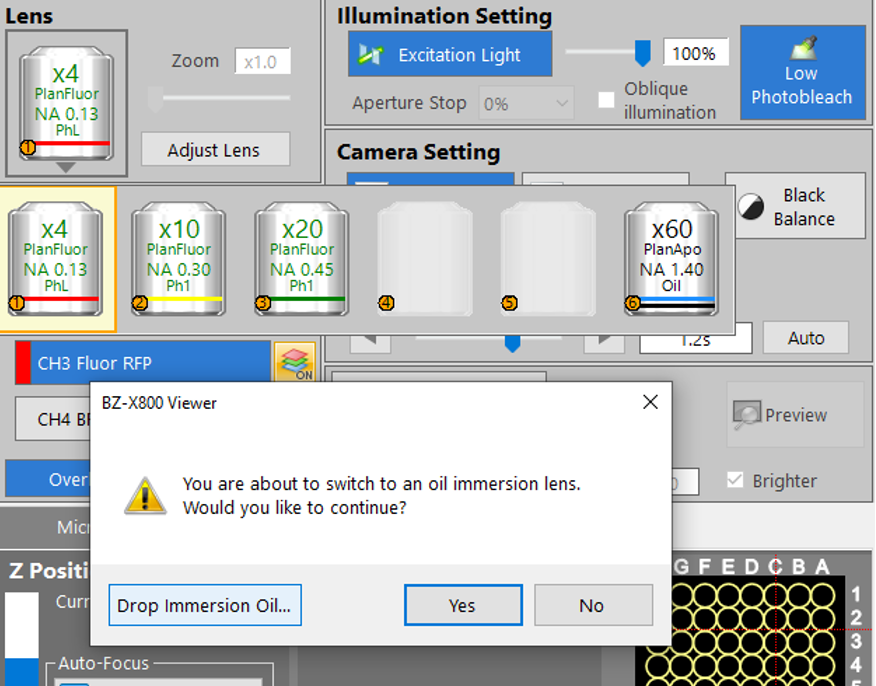The width and height of the screenshot is (876, 686).
Task: Confirm the dialog with Yes
Action: pyautogui.click(x=463, y=605)
